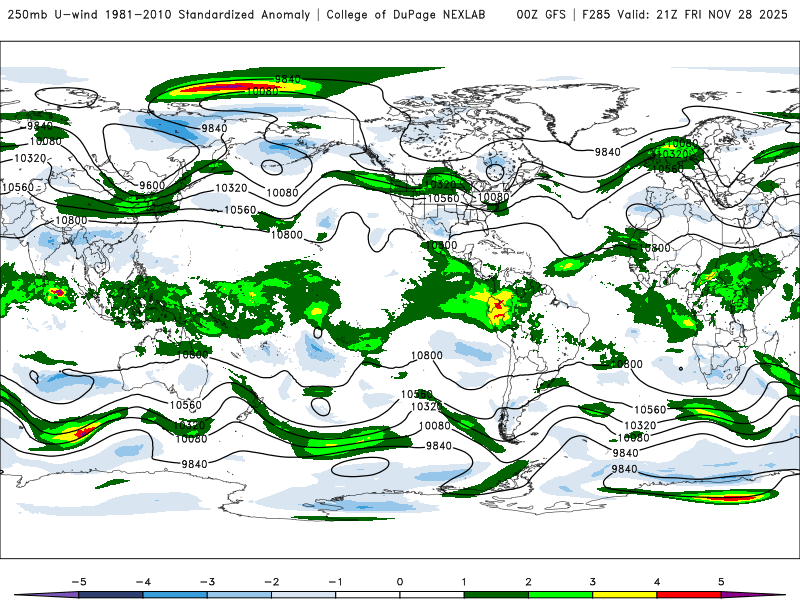Click the '9600' contour label
The image size is (800, 600).
pos(152,185)
